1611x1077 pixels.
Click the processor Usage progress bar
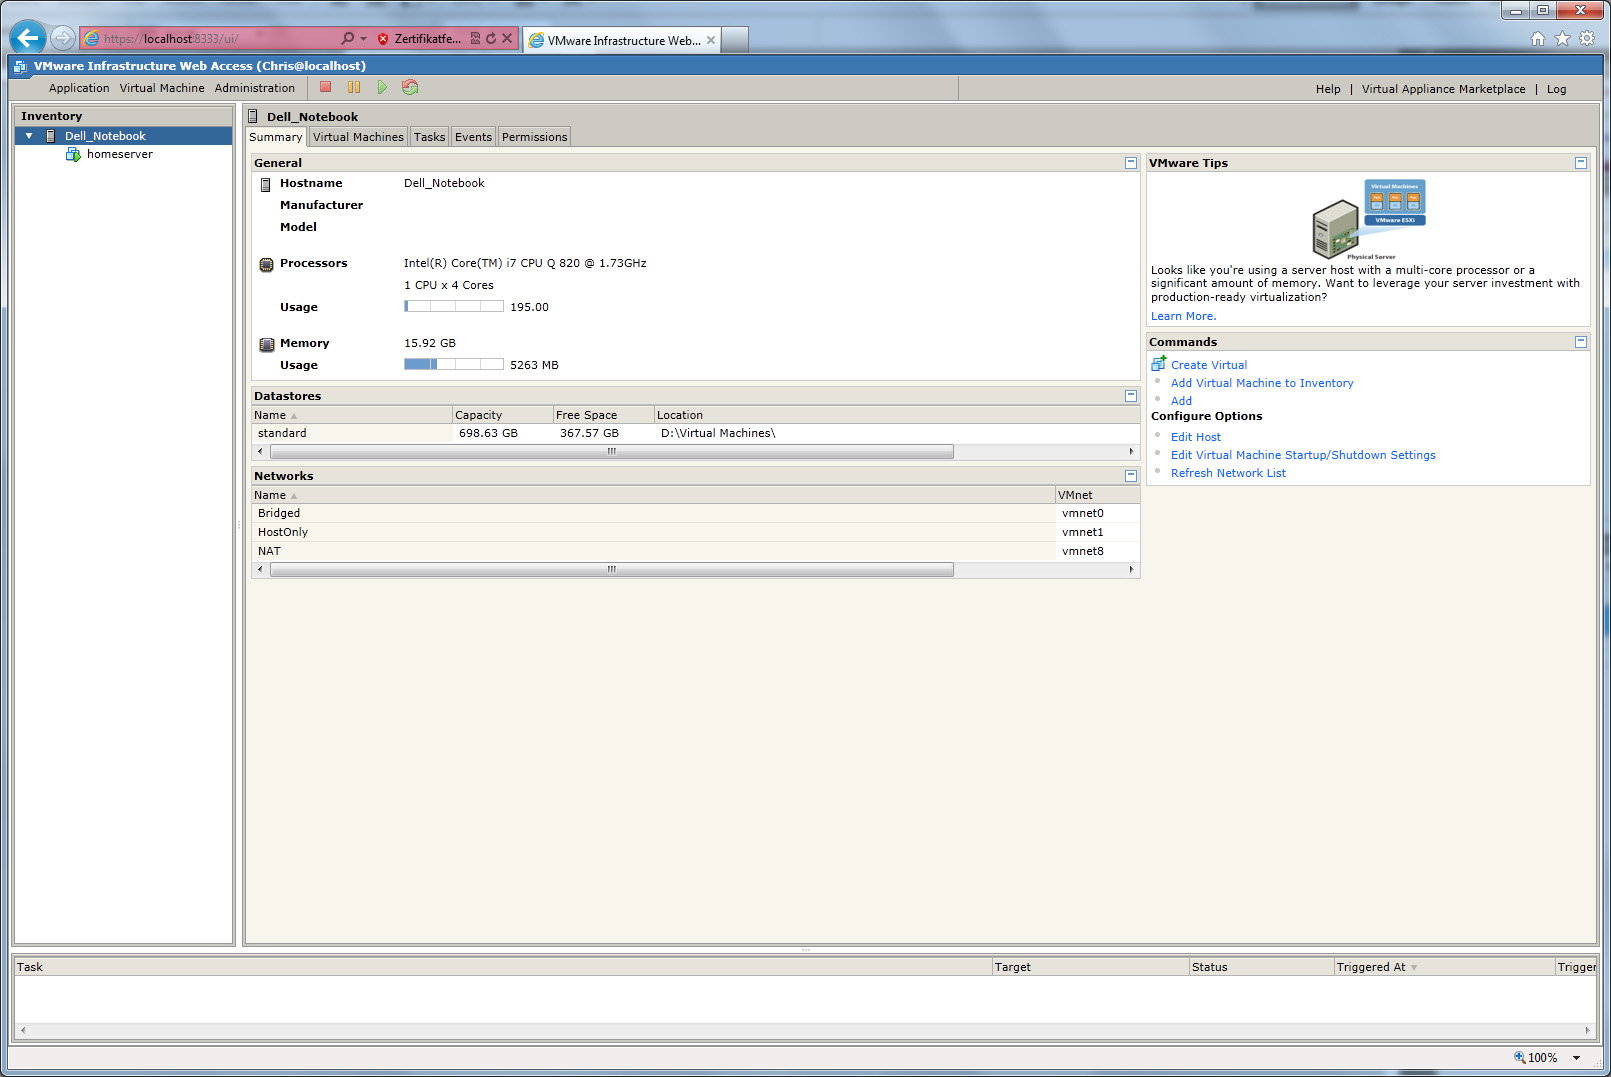coord(454,307)
